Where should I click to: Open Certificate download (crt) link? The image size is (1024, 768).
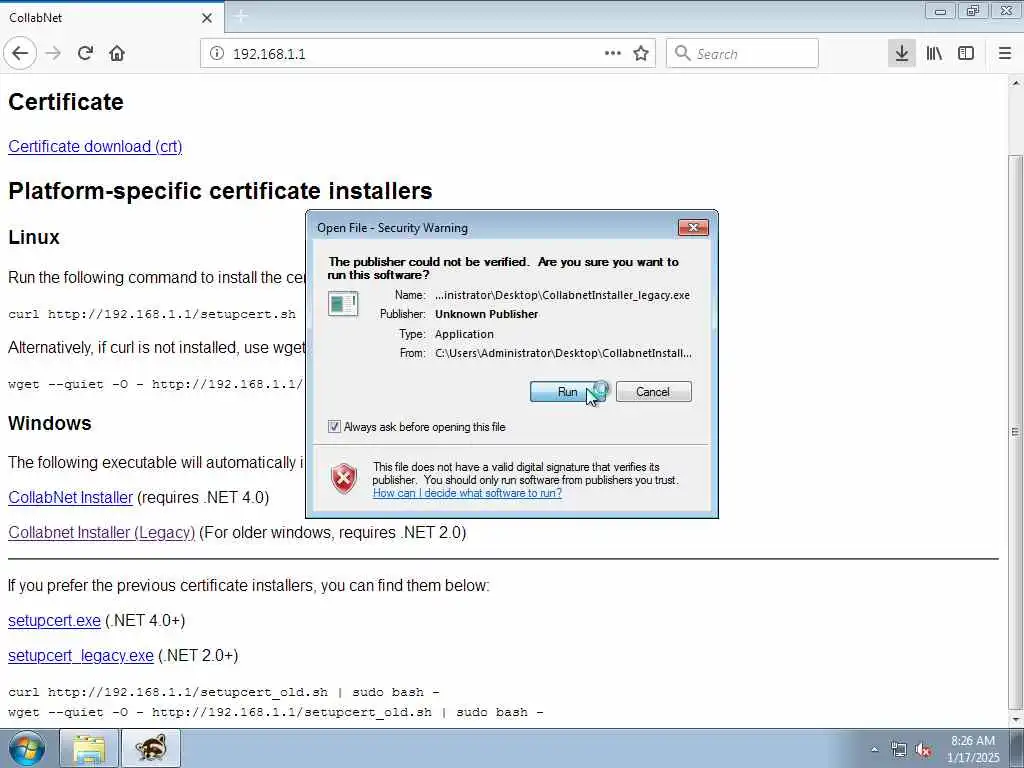click(95, 146)
